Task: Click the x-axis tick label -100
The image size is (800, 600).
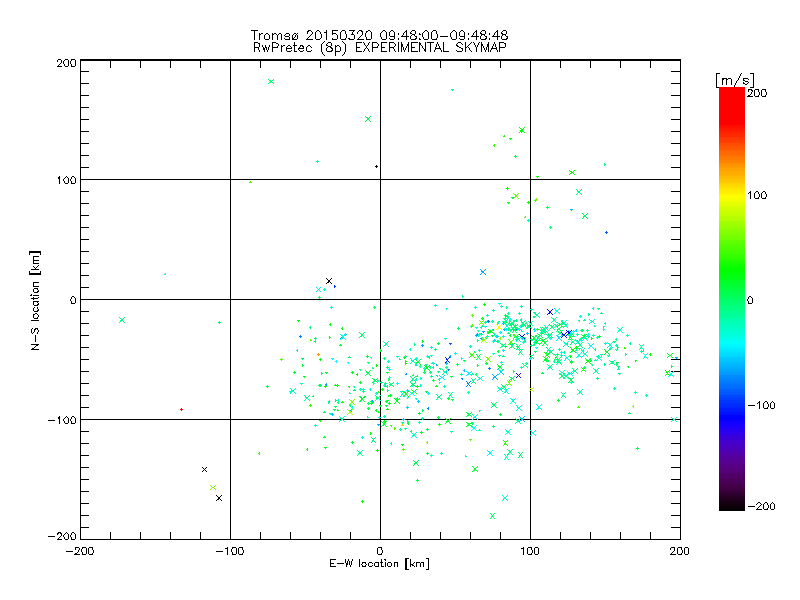Action: [230, 552]
